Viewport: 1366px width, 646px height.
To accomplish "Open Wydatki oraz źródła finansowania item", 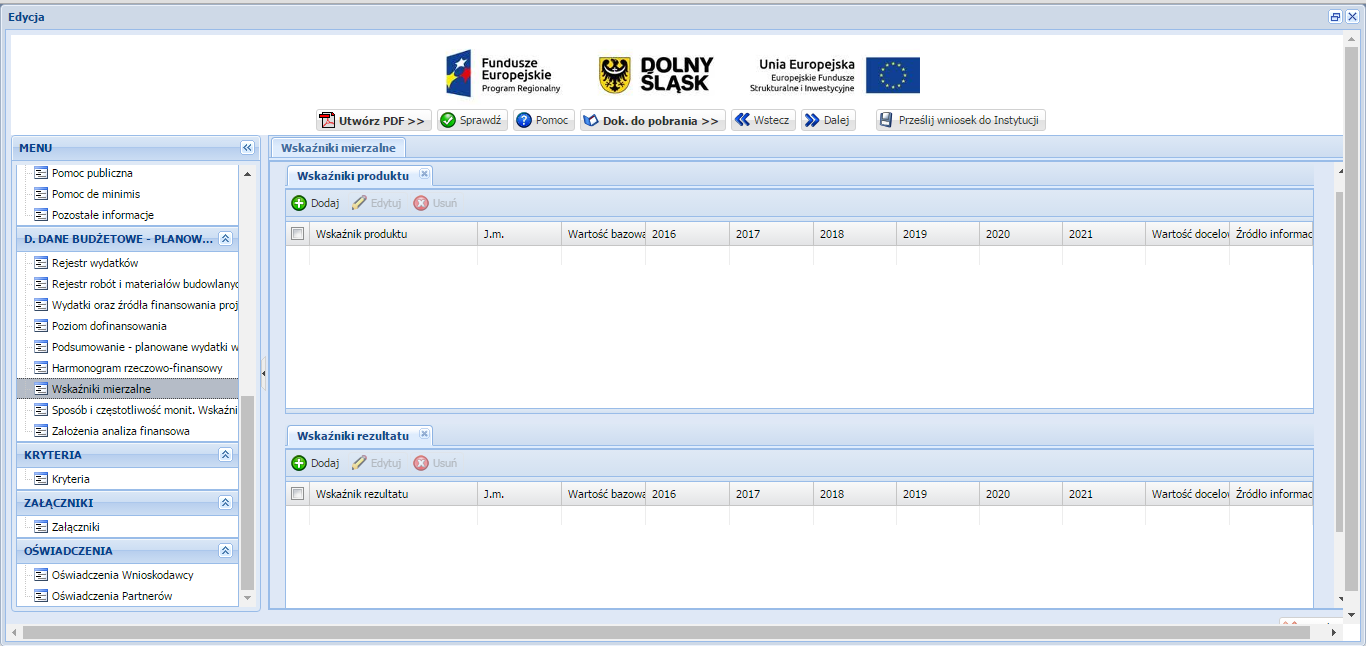I will [x=136, y=305].
